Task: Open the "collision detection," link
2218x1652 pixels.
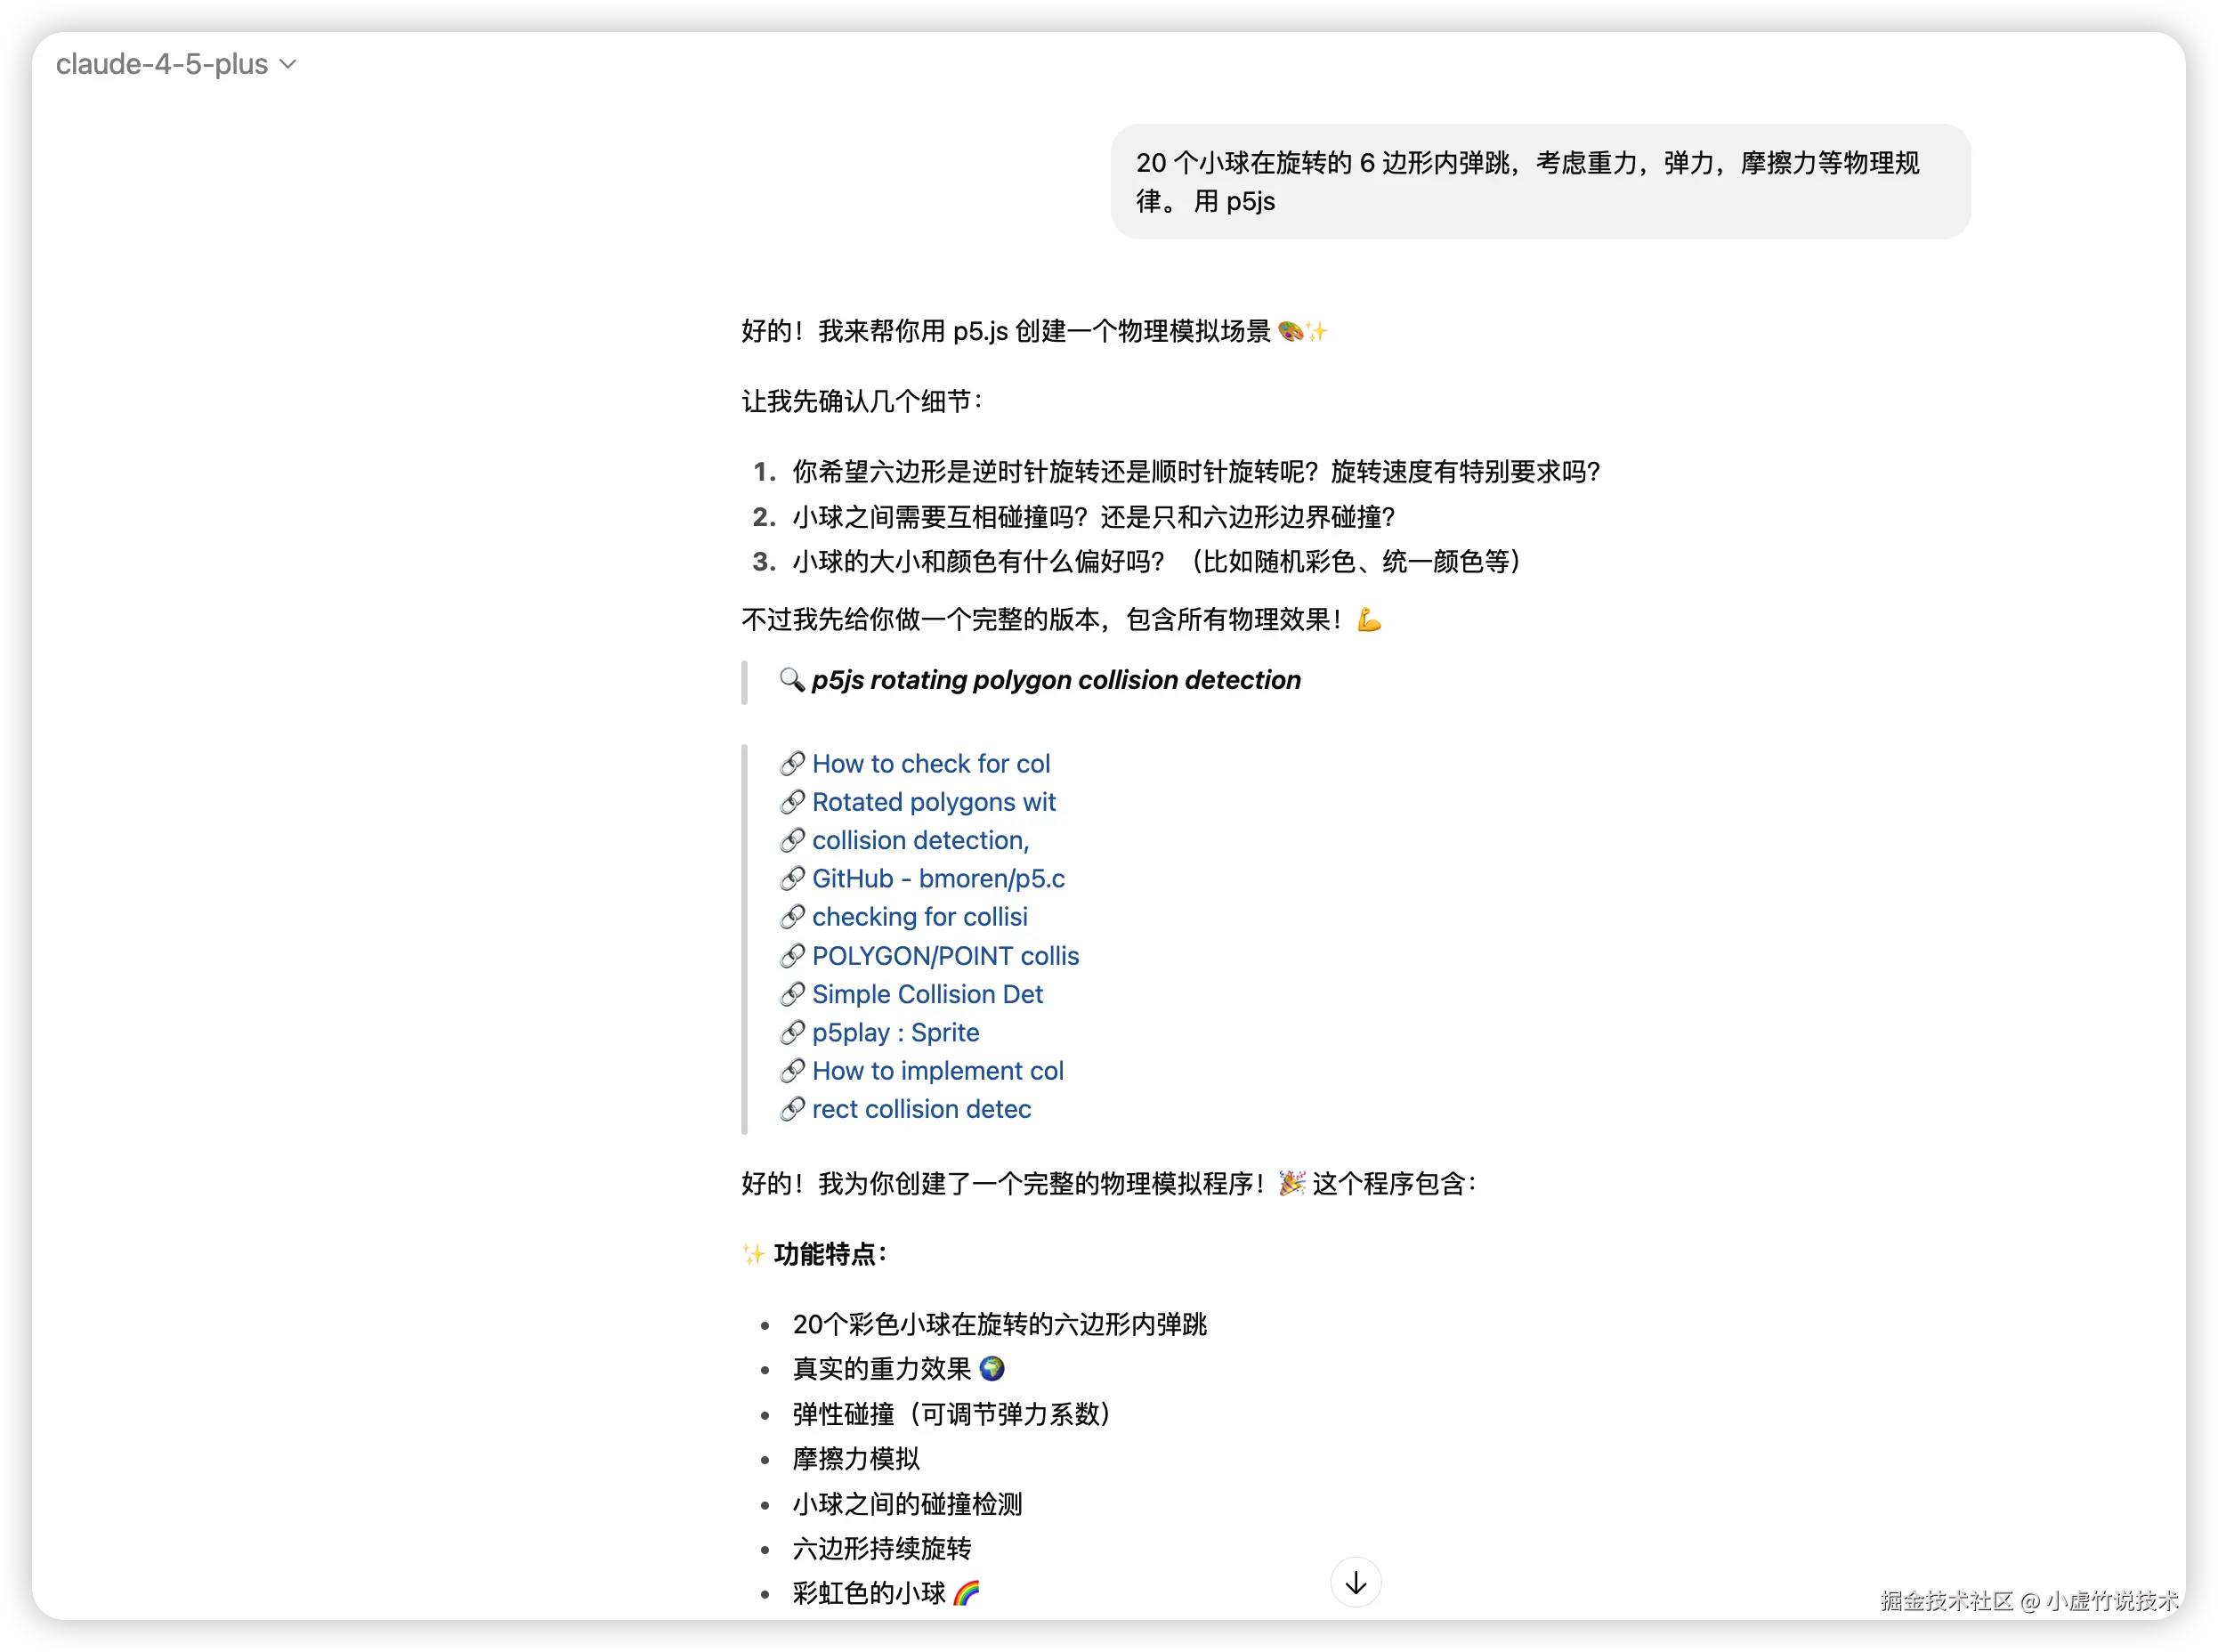Action: click(920, 841)
